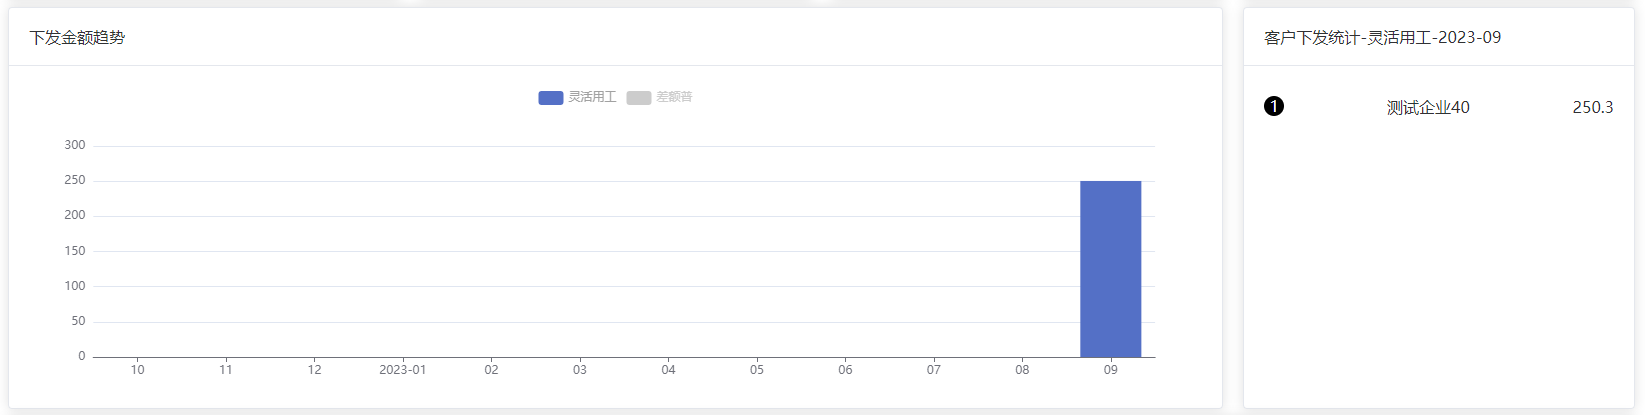The width and height of the screenshot is (1645, 415).
Task: Click the blue bar for month 09
Action: 1110,269
